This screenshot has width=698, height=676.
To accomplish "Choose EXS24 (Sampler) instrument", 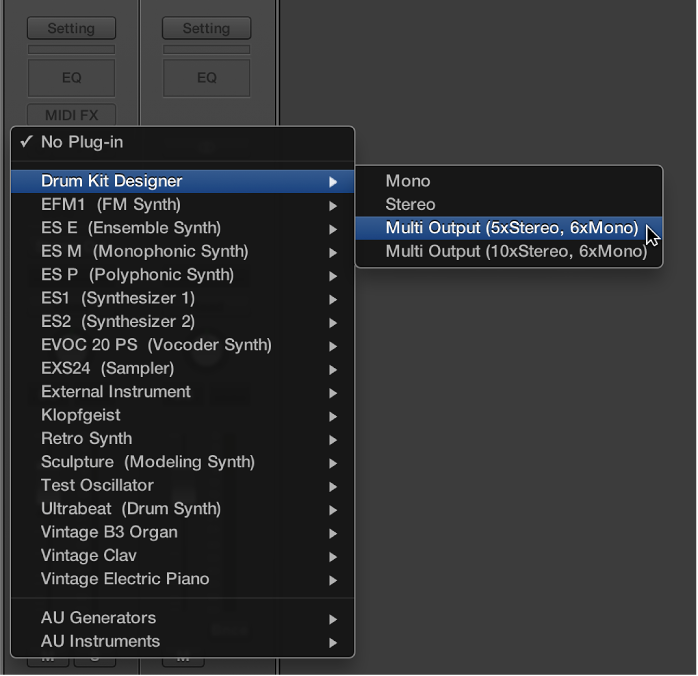I will click(183, 368).
